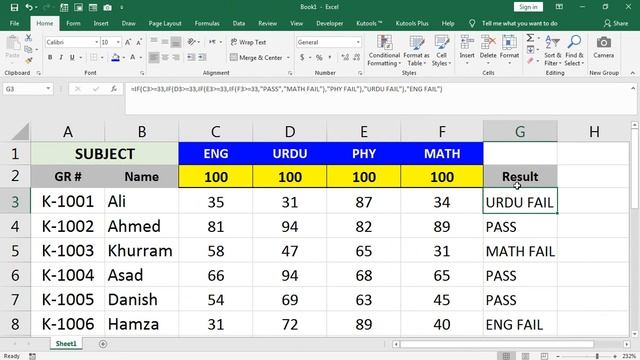Viewport: 640px width, 360px height.
Task: Switch to Page Layout view in status bar
Action: tap(525, 356)
